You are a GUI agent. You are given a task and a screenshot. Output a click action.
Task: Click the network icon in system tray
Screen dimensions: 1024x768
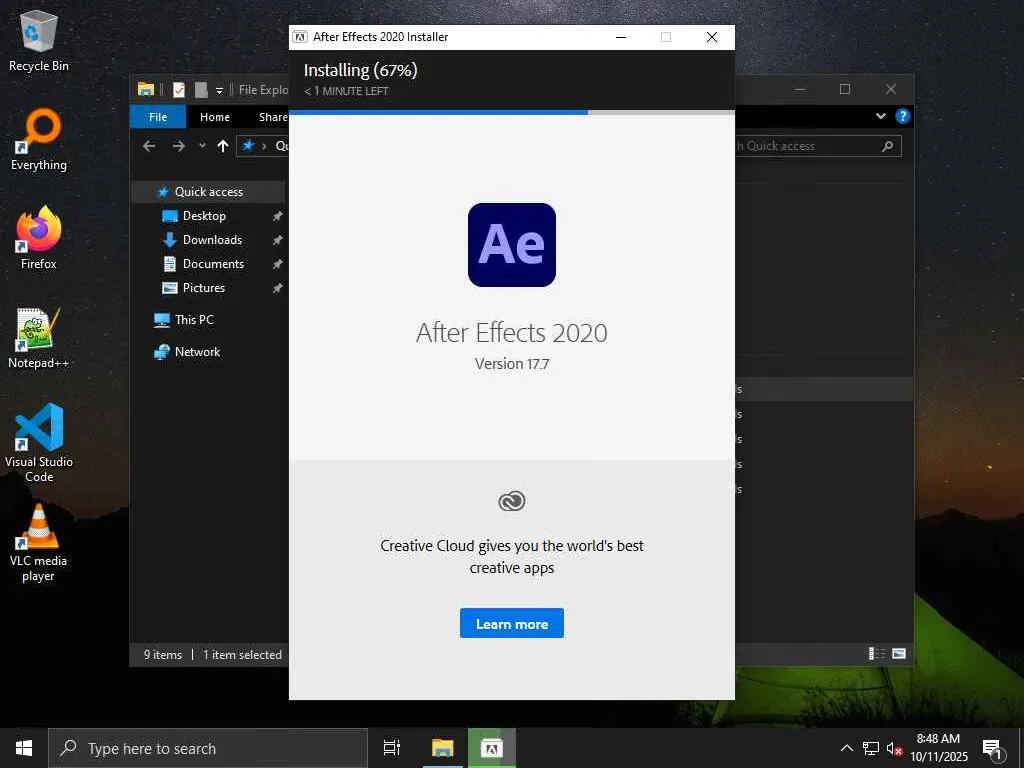pyautogui.click(x=871, y=748)
